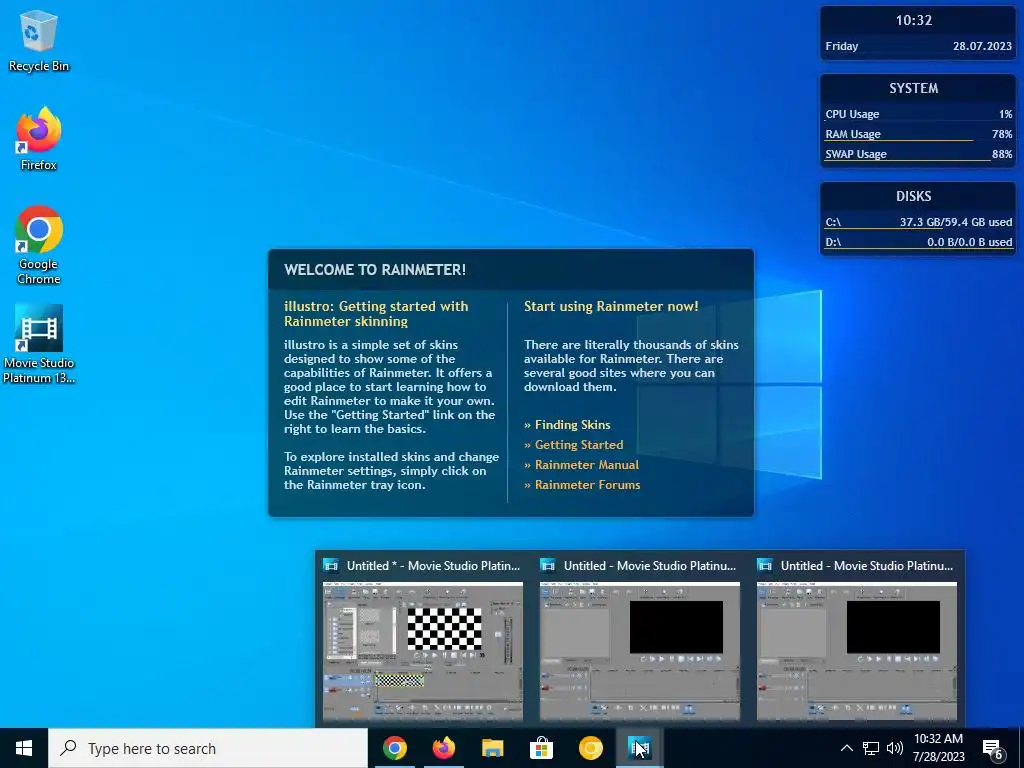The image size is (1024, 768).
Task: Open taskbar clock and date
Action: [x=938, y=748]
